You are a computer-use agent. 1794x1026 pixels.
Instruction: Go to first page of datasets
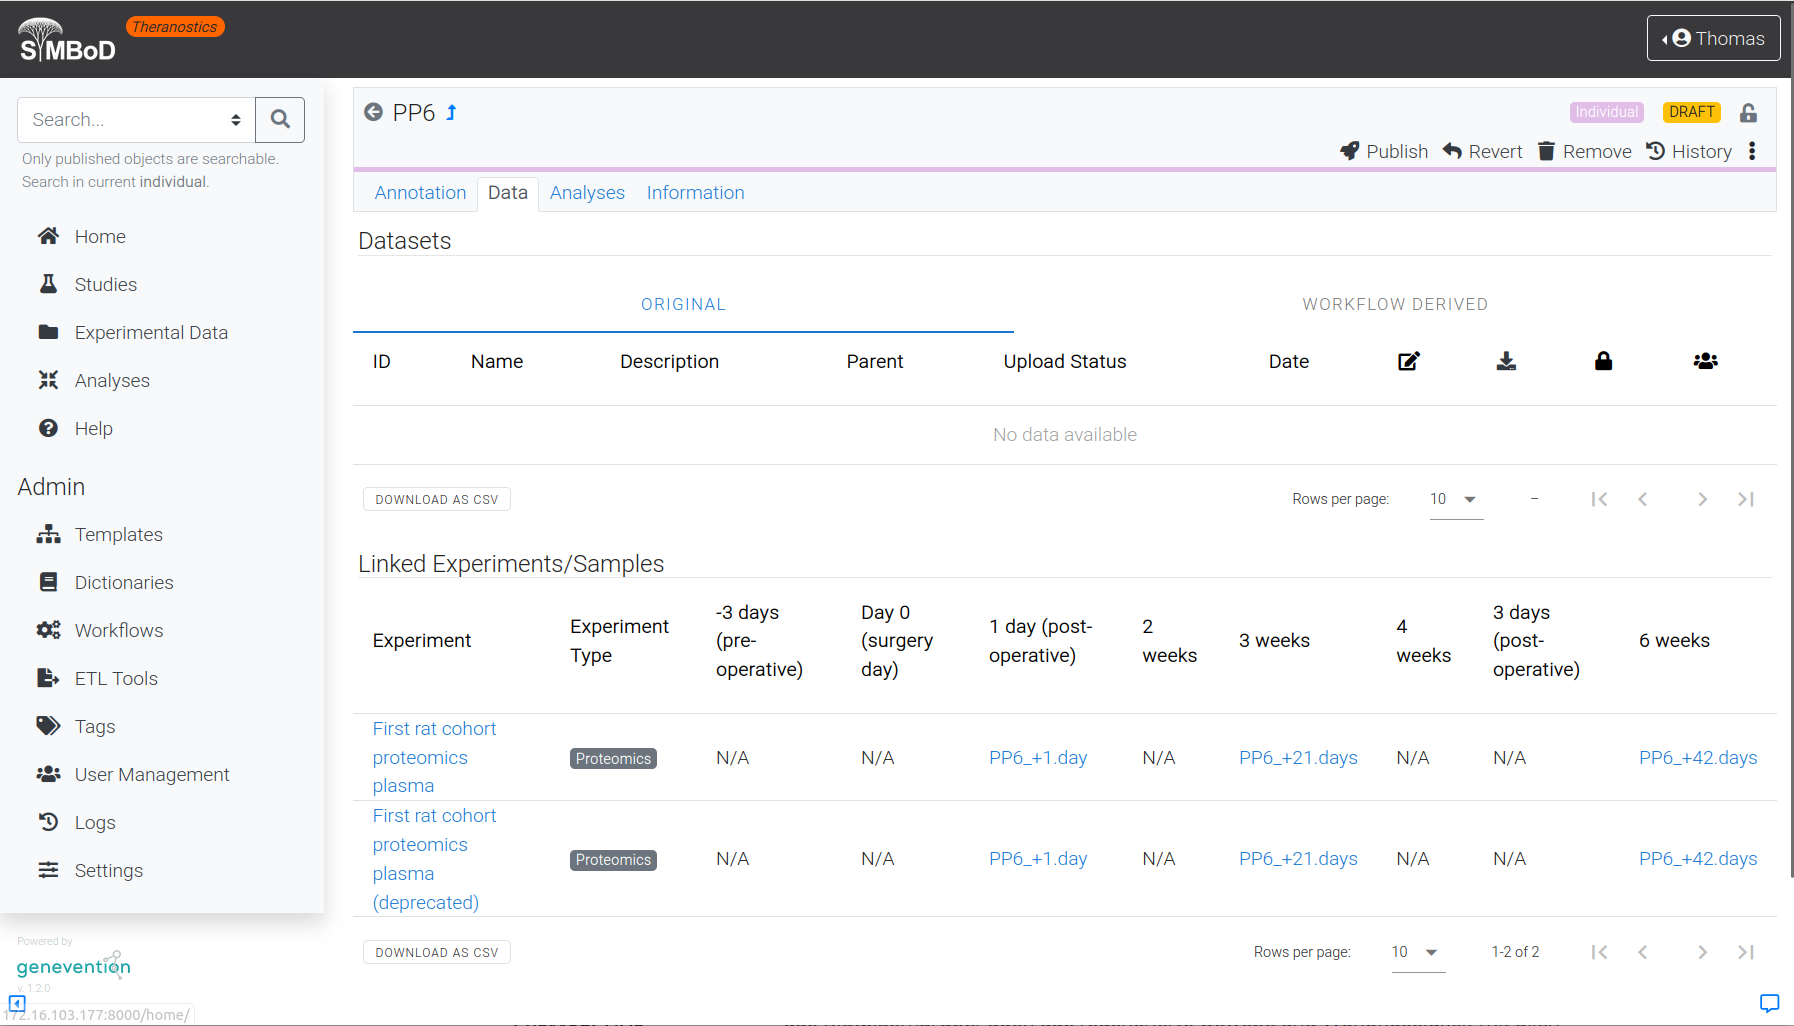pyautogui.click(x=1599, y=499)
